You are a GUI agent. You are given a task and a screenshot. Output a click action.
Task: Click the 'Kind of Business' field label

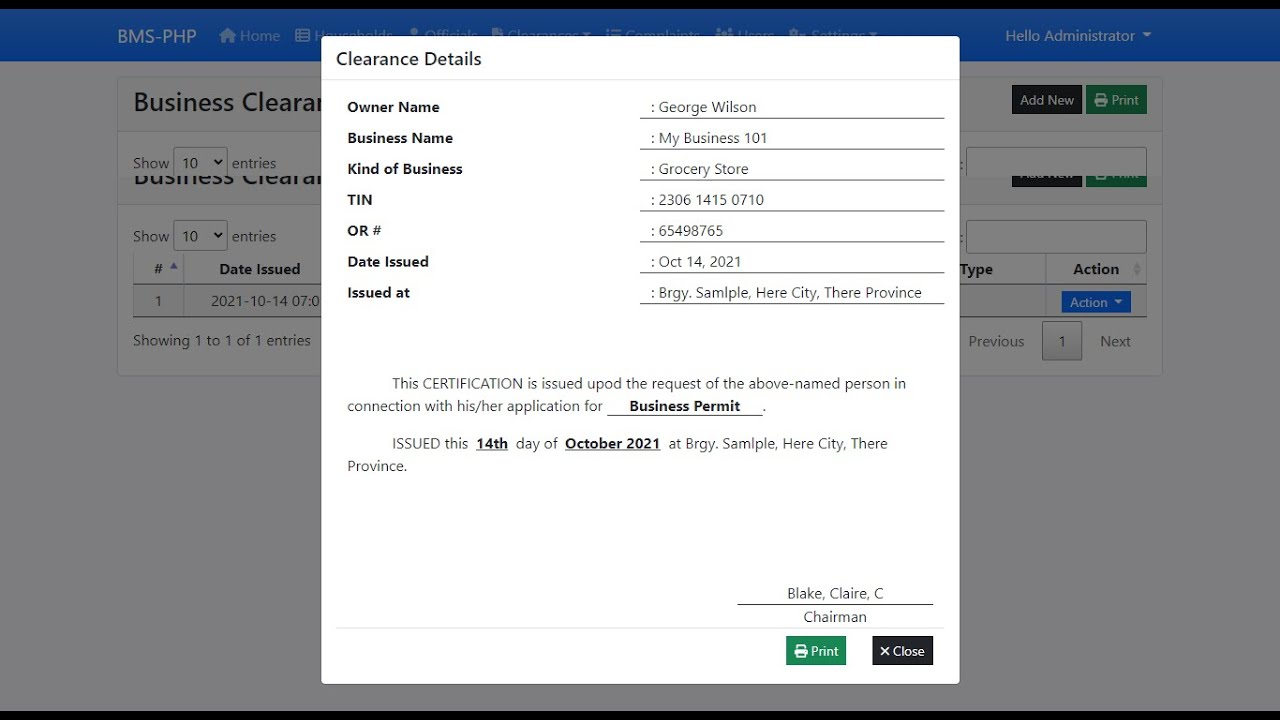click(x=405, y=169)
